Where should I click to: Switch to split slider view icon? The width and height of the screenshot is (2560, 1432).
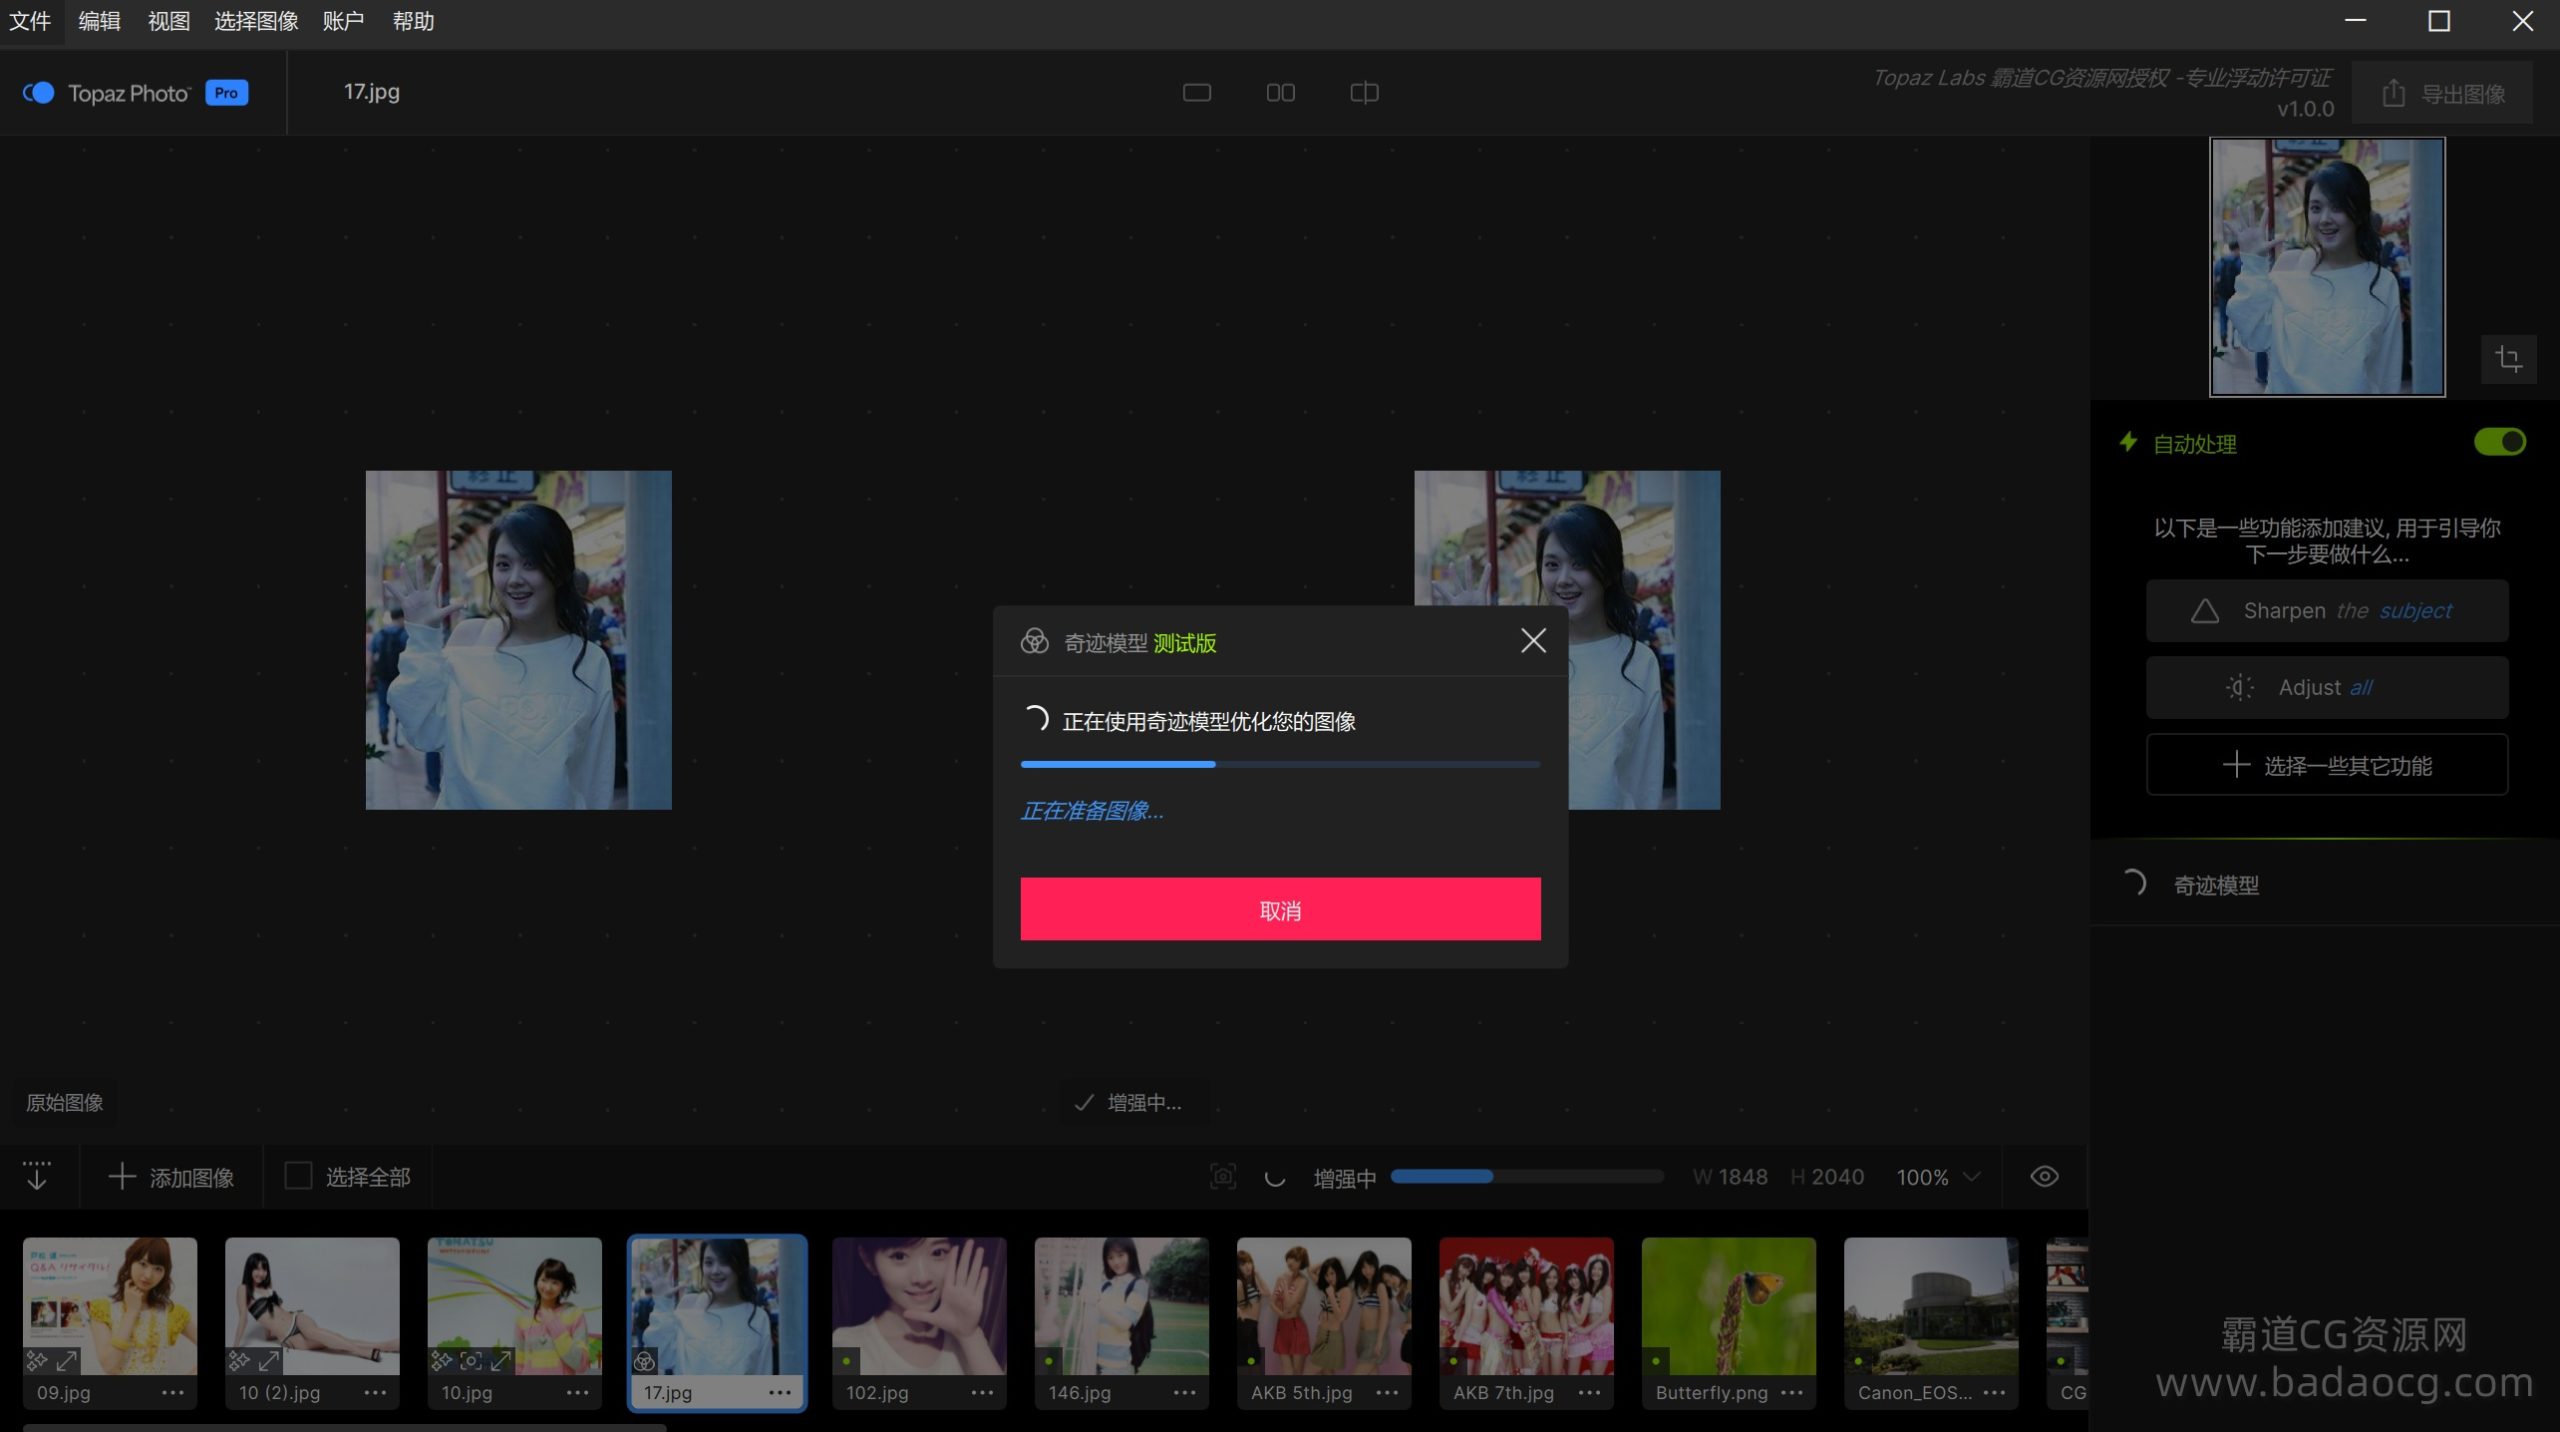(x=1364, y=93)
